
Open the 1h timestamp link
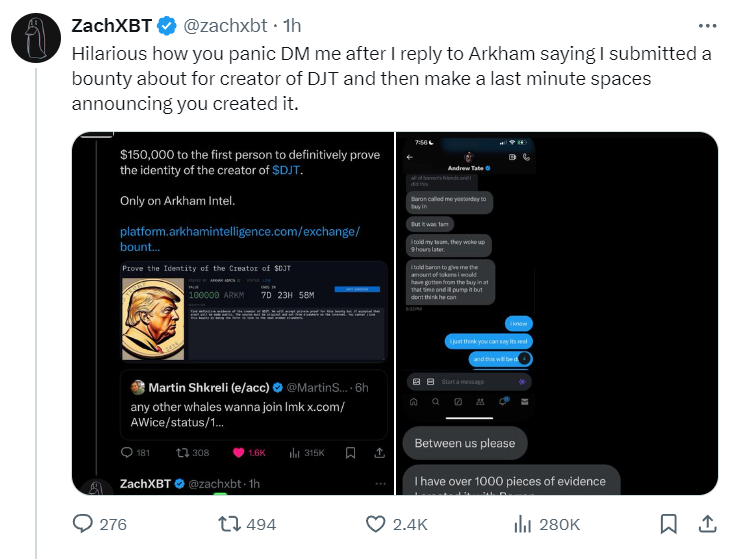click(292, 25)
